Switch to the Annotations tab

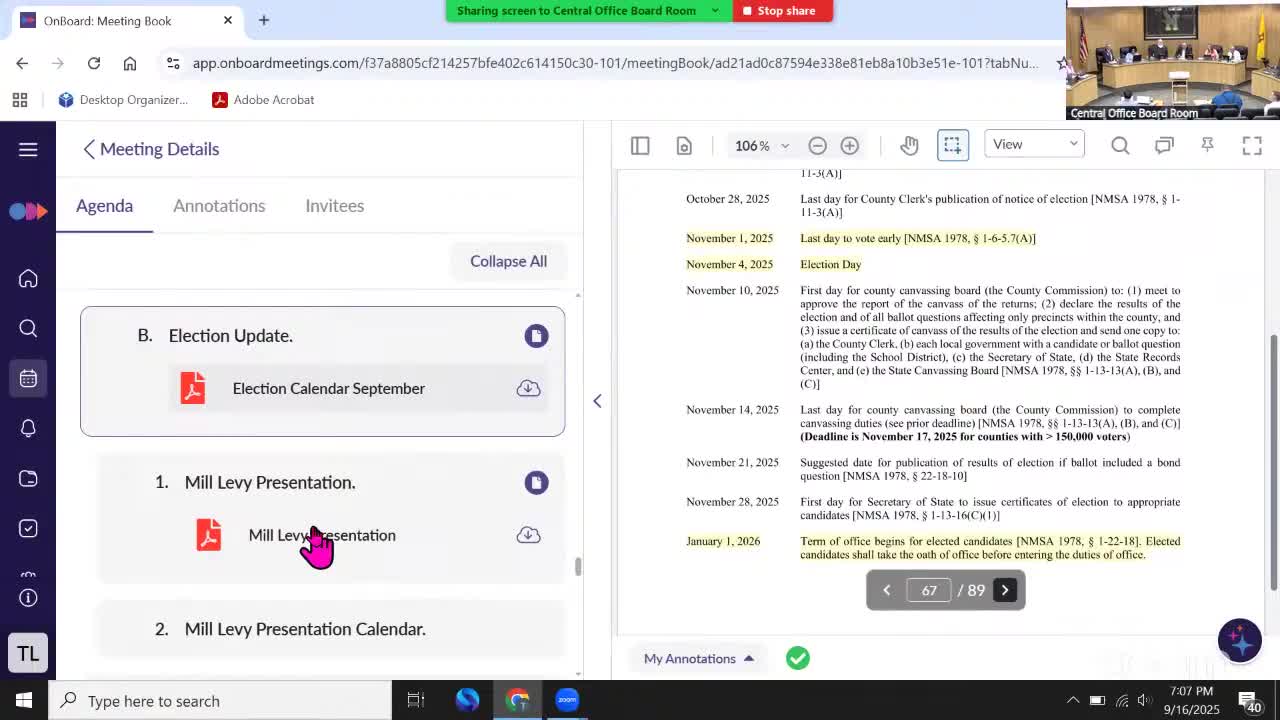[219, 206]
